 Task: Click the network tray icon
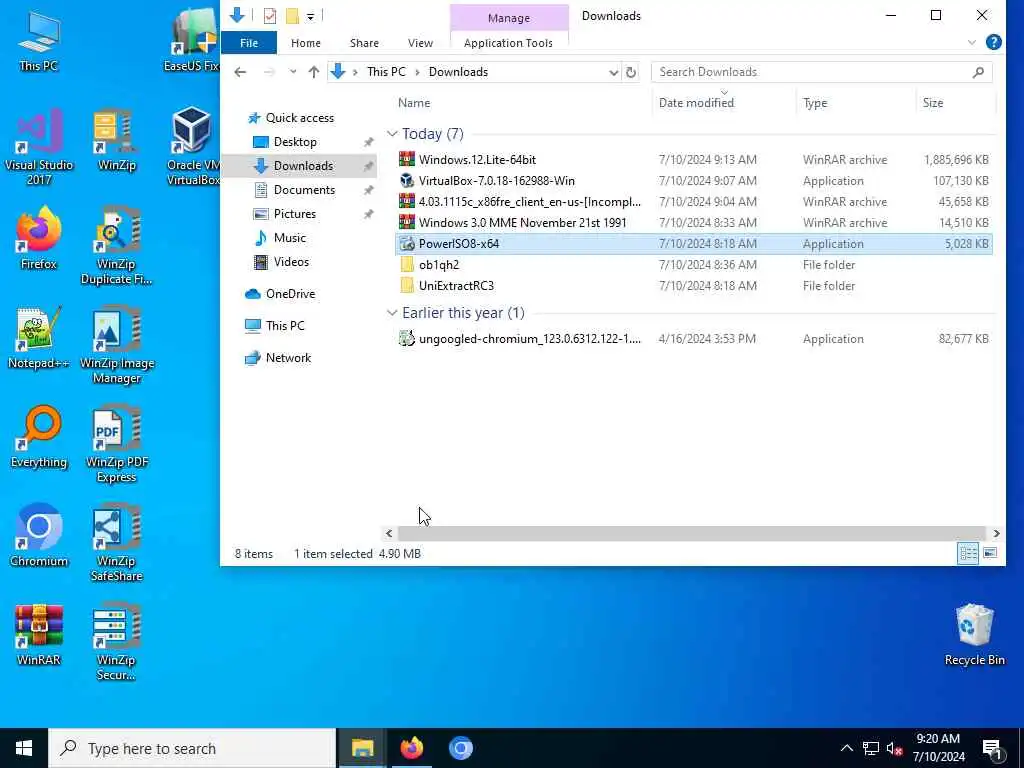tap(870, 748)
